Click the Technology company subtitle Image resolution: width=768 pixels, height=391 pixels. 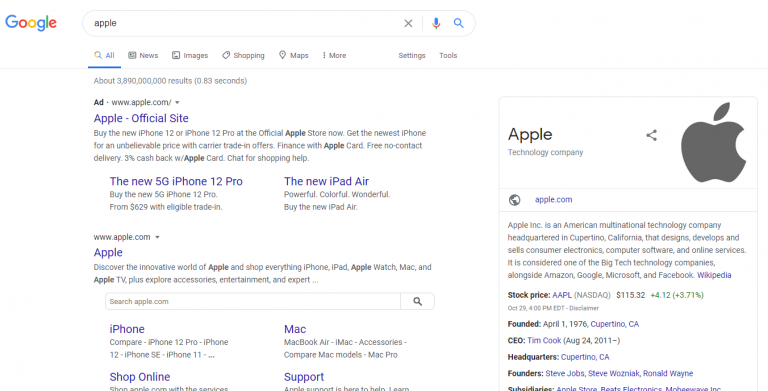point(545,152)
